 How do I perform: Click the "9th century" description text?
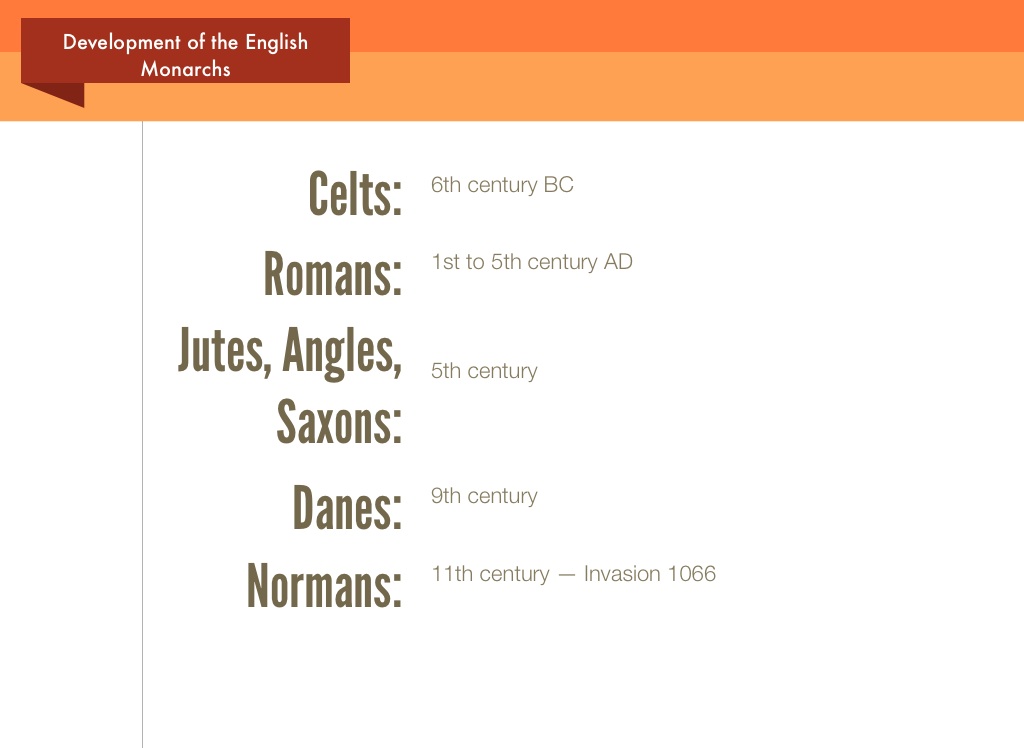[x=484, y=496]
